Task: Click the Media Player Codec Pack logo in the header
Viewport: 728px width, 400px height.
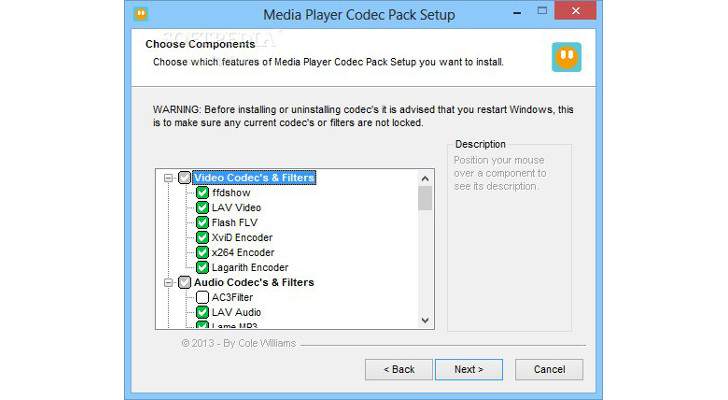Action: (x=567, y=56)
